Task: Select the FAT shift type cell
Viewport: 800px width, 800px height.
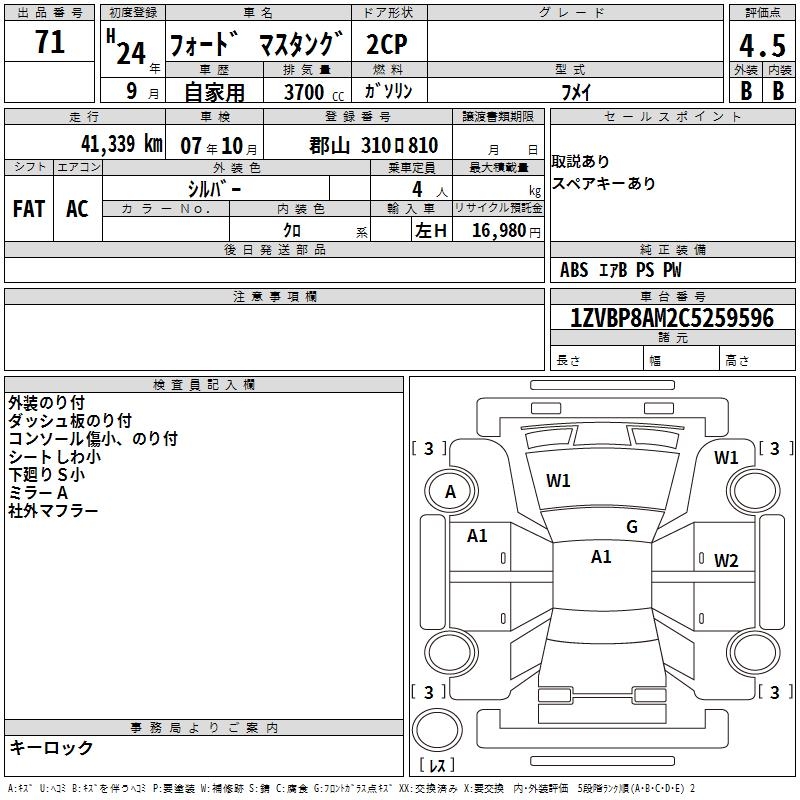Action: coord(29,208)
